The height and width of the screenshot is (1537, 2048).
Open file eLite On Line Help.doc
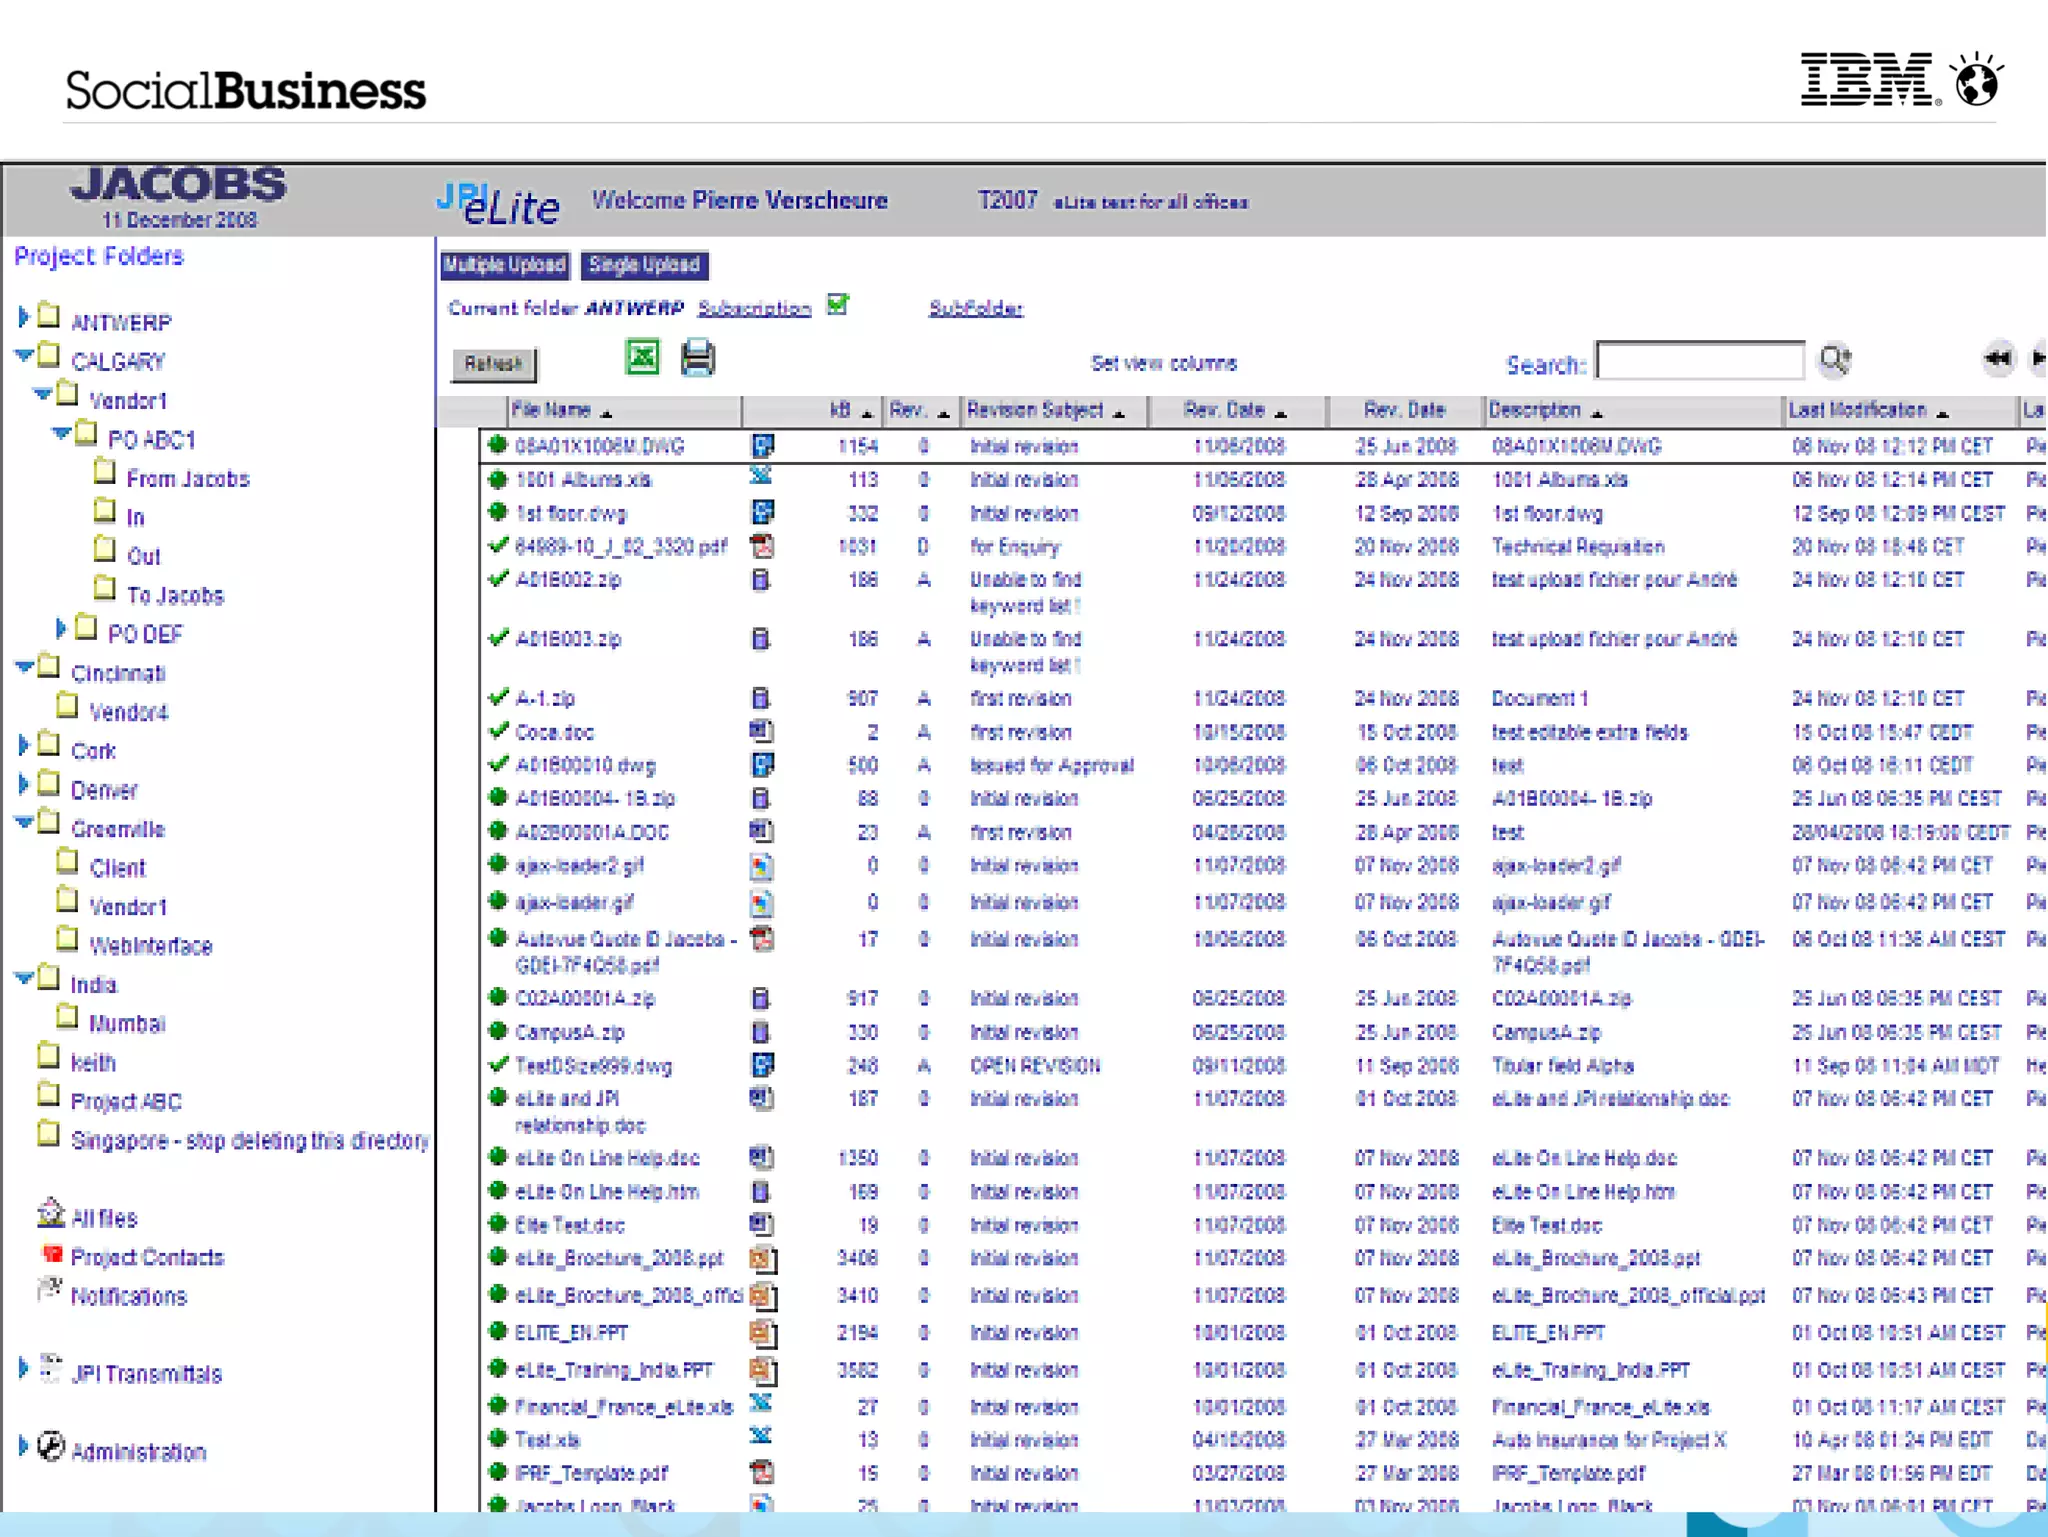(x=607, y=1158)
